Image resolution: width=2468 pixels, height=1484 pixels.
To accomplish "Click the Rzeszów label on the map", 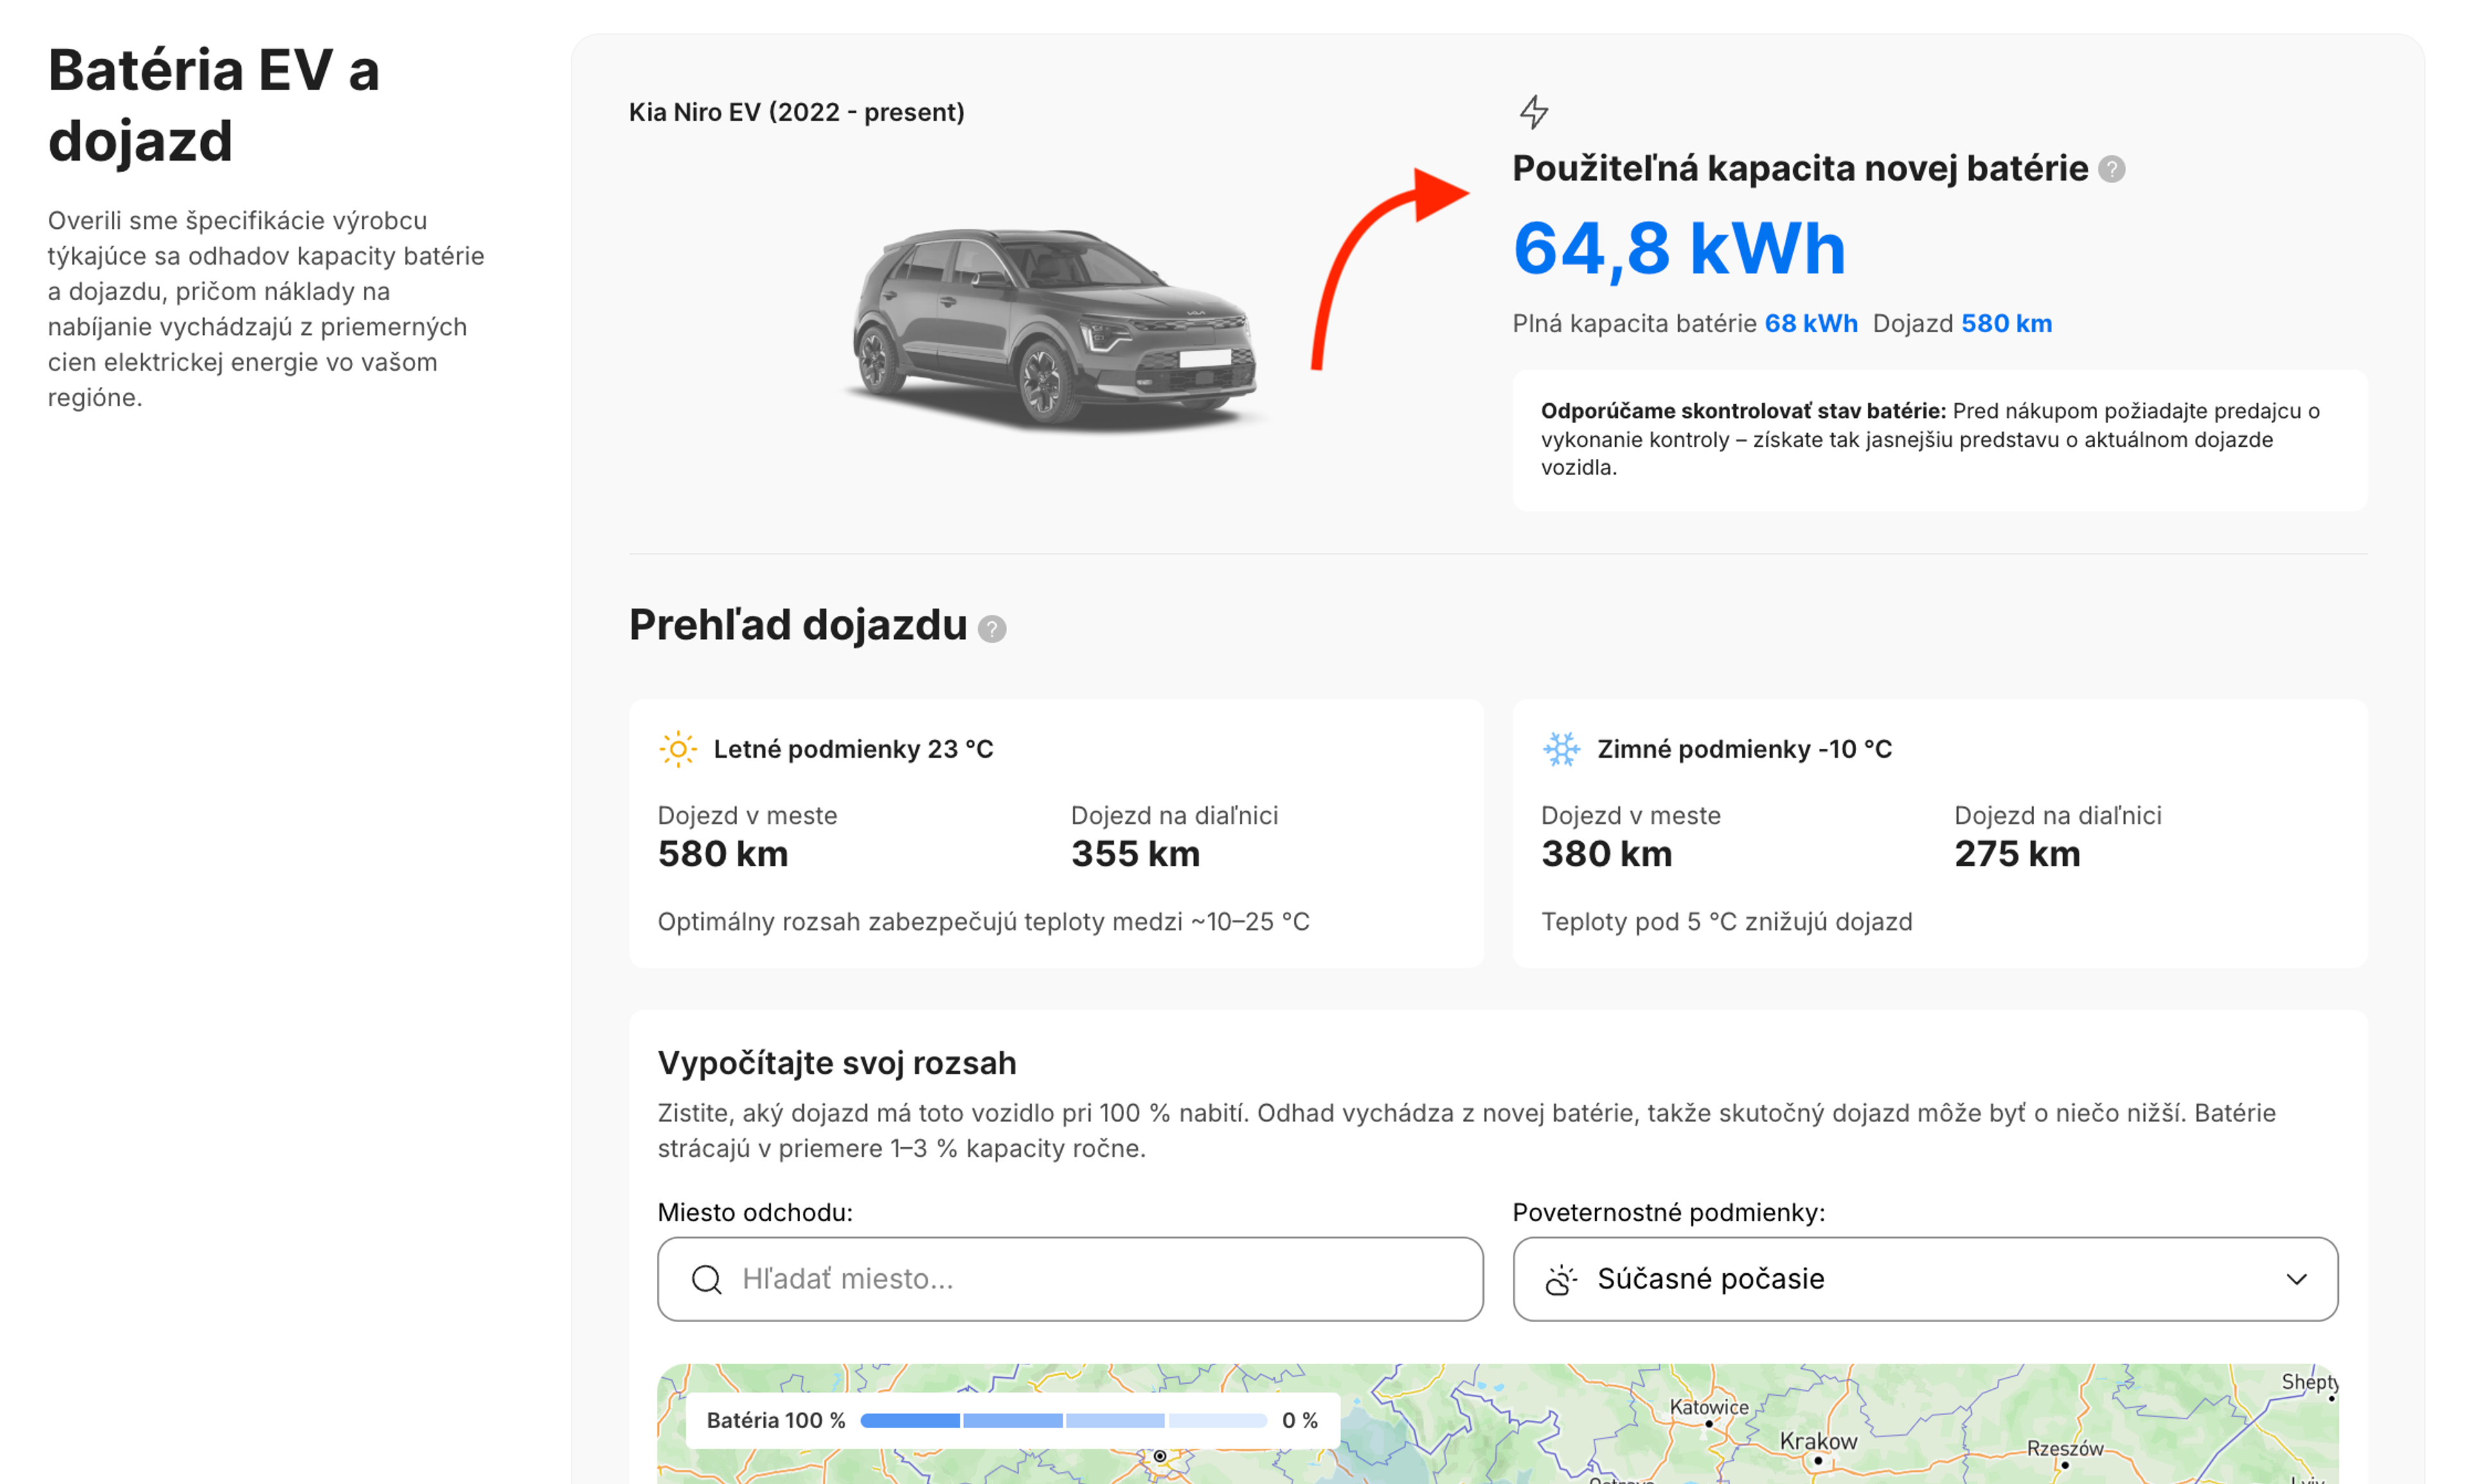I will (x=2065, y=1448).
